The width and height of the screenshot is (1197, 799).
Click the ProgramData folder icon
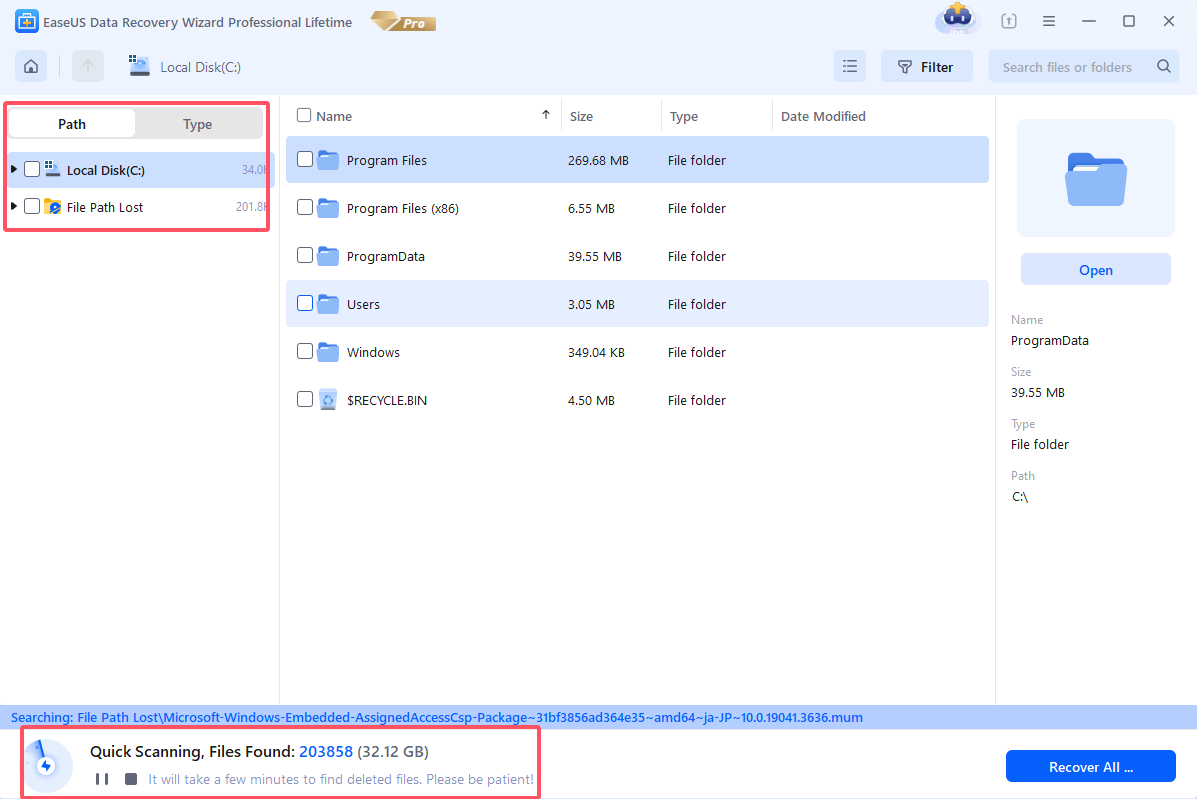327,256
